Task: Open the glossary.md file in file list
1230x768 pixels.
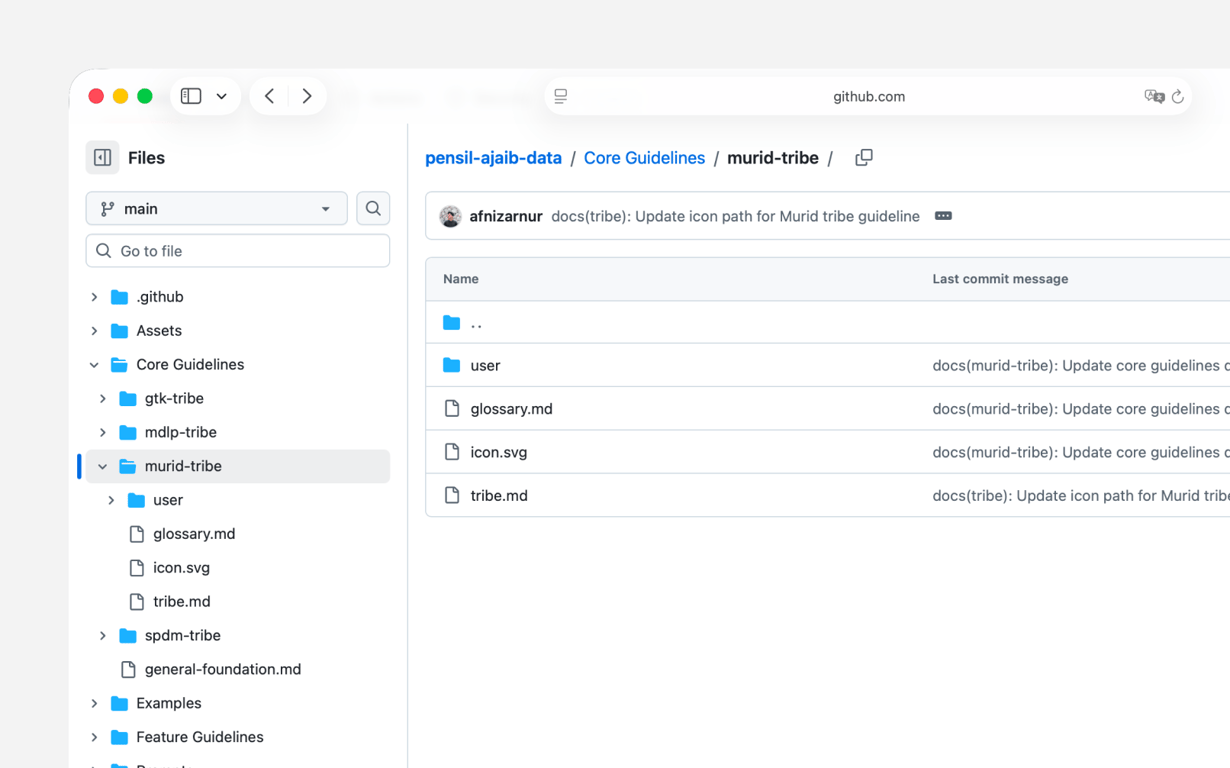Action: 512,408
